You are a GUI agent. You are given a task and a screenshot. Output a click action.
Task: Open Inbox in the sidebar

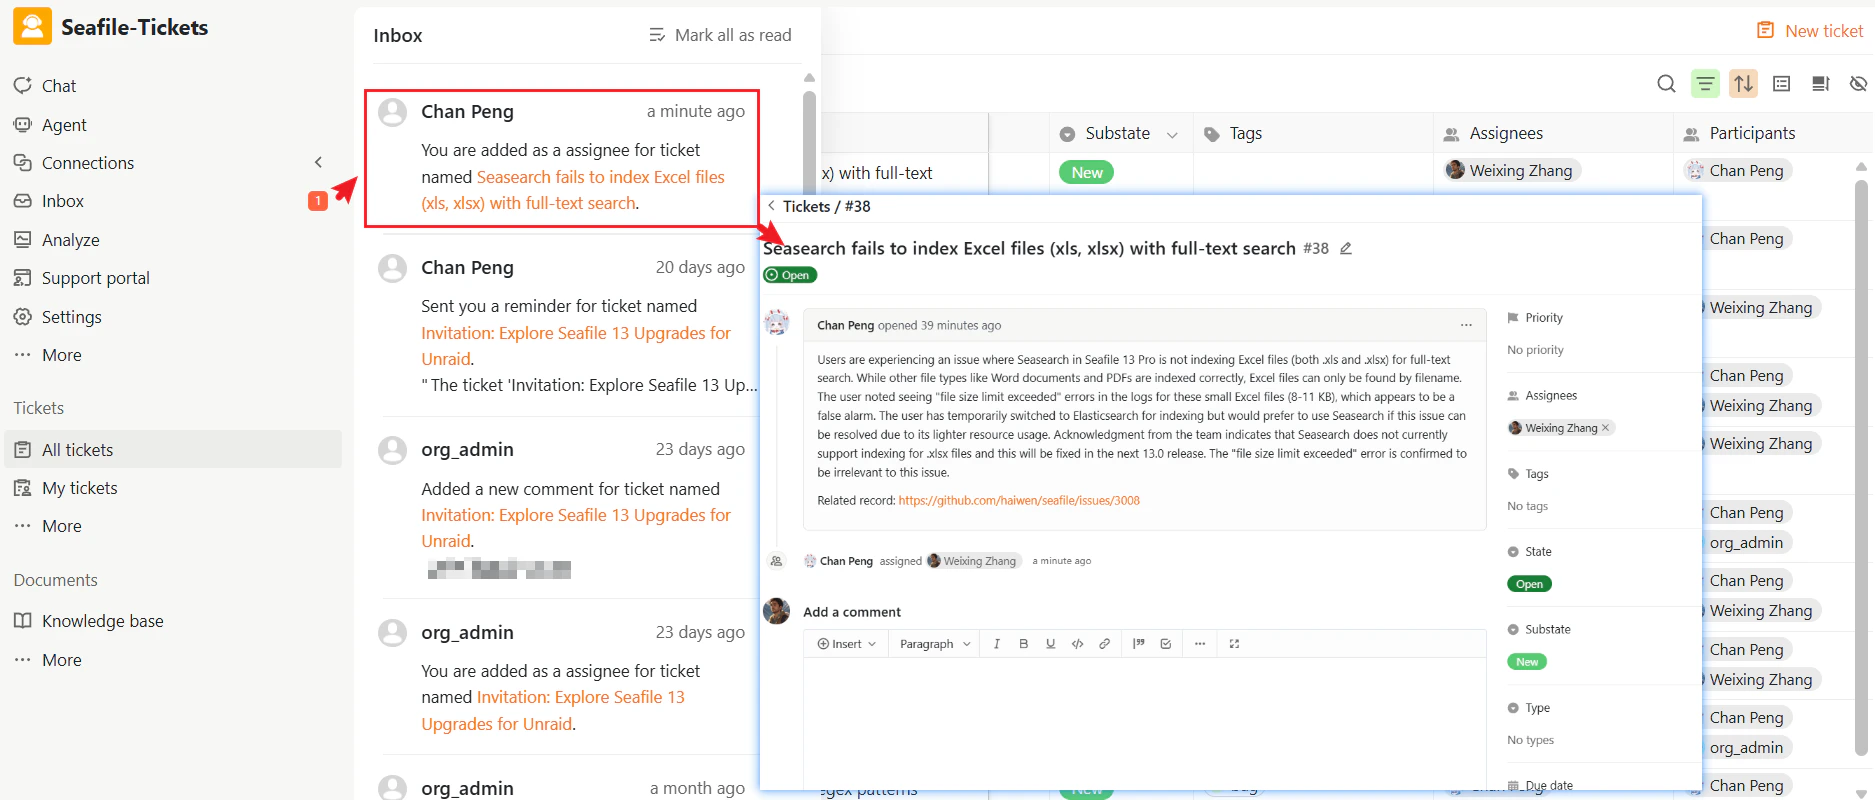[63, 201]
